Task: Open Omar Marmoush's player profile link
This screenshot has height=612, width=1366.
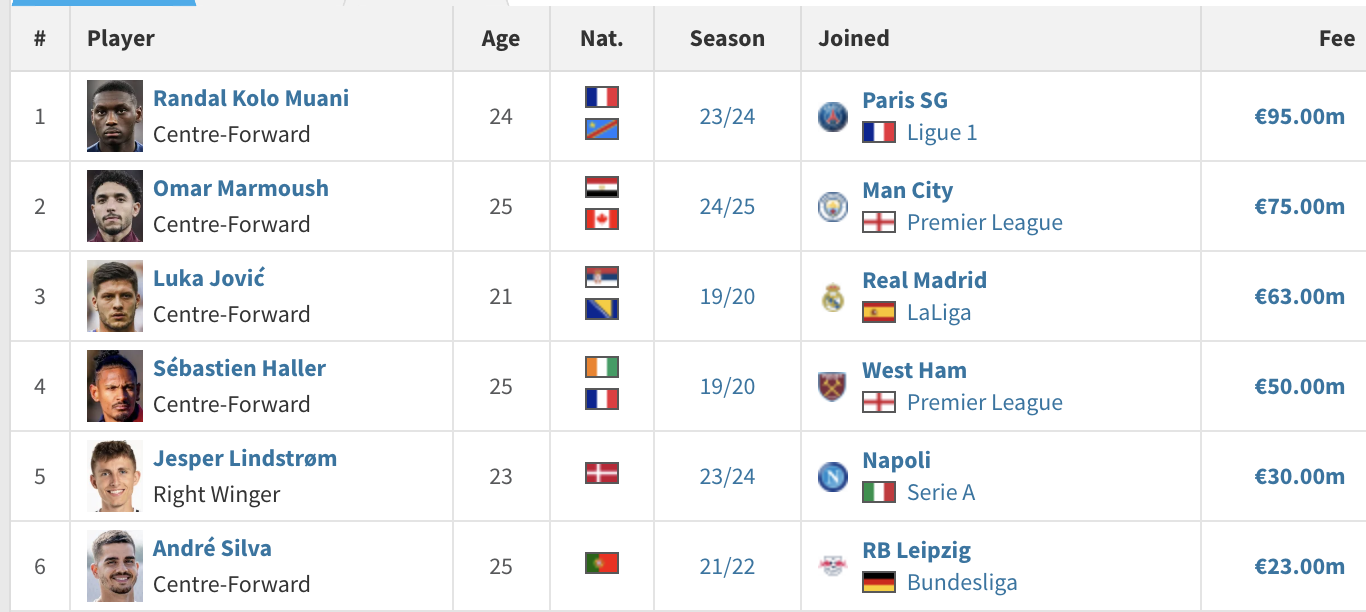Action: click(241, 188)
